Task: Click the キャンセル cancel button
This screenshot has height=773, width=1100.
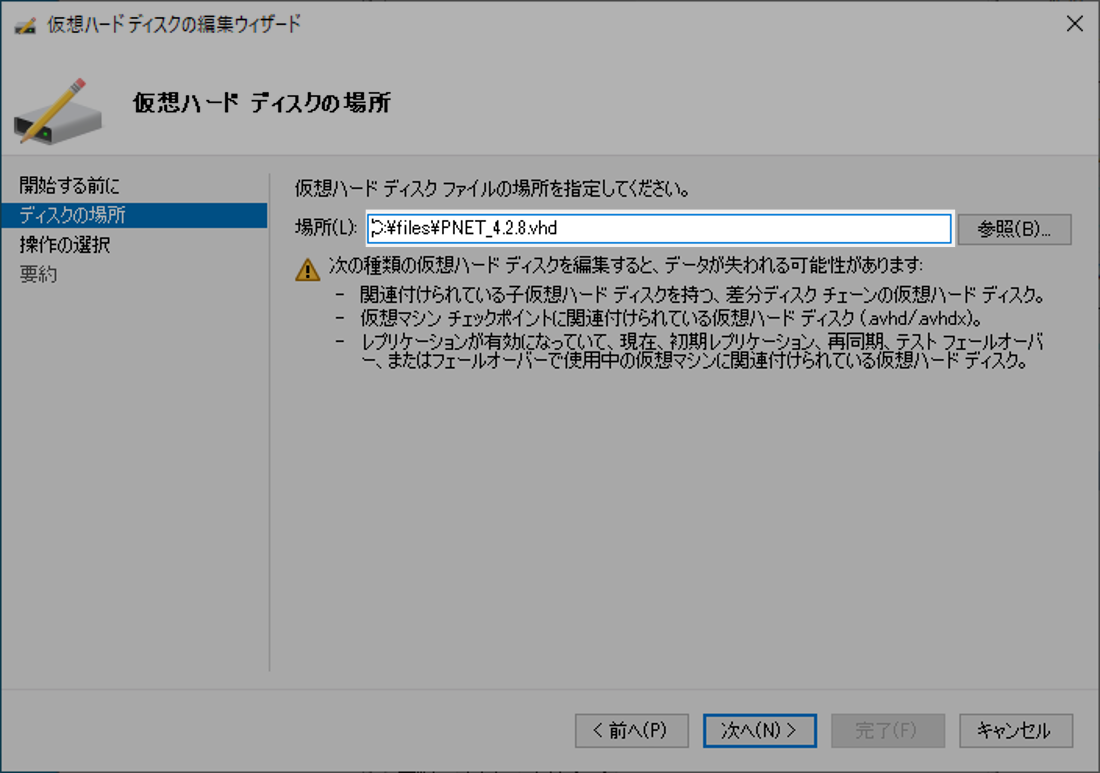Action: point(1015,730)
